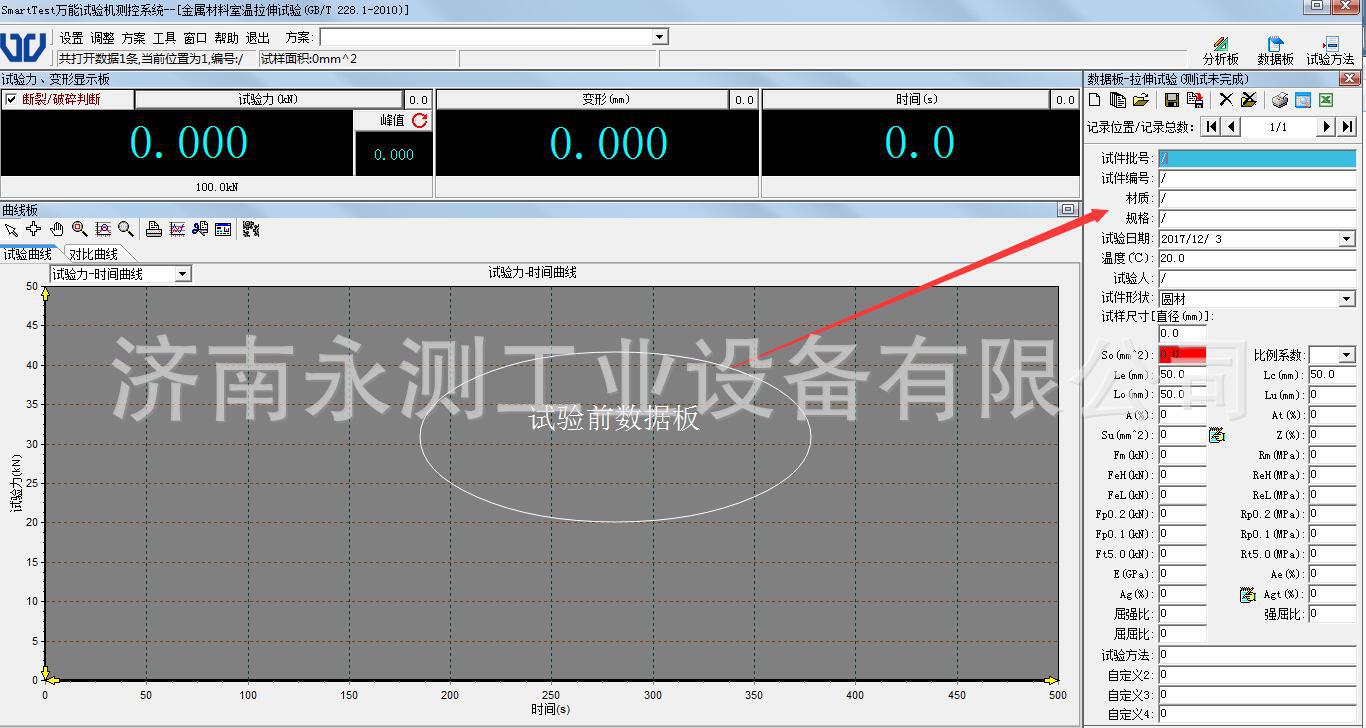Print the curve using the printer icon
The height and width of the screenshot is (728, 1366).
point(154,229)
